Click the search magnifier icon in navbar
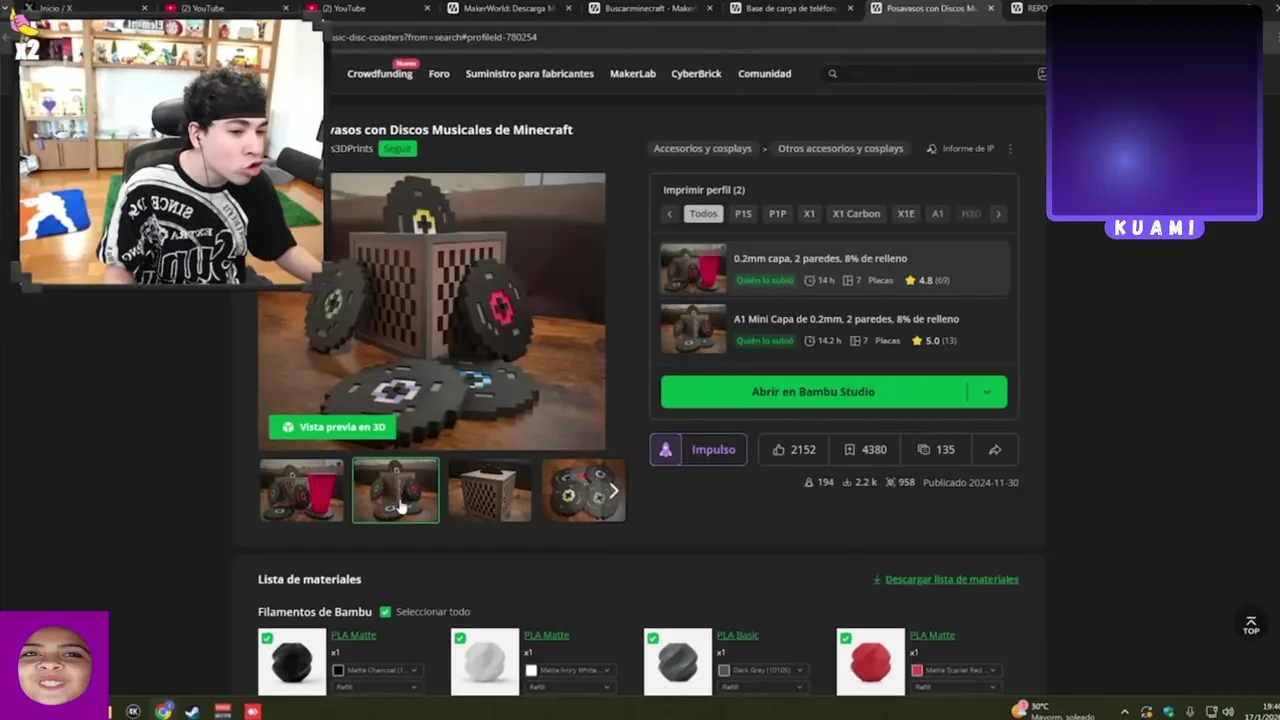The height and width of the screenshot is (720, 1280). [x=832, y=74]
